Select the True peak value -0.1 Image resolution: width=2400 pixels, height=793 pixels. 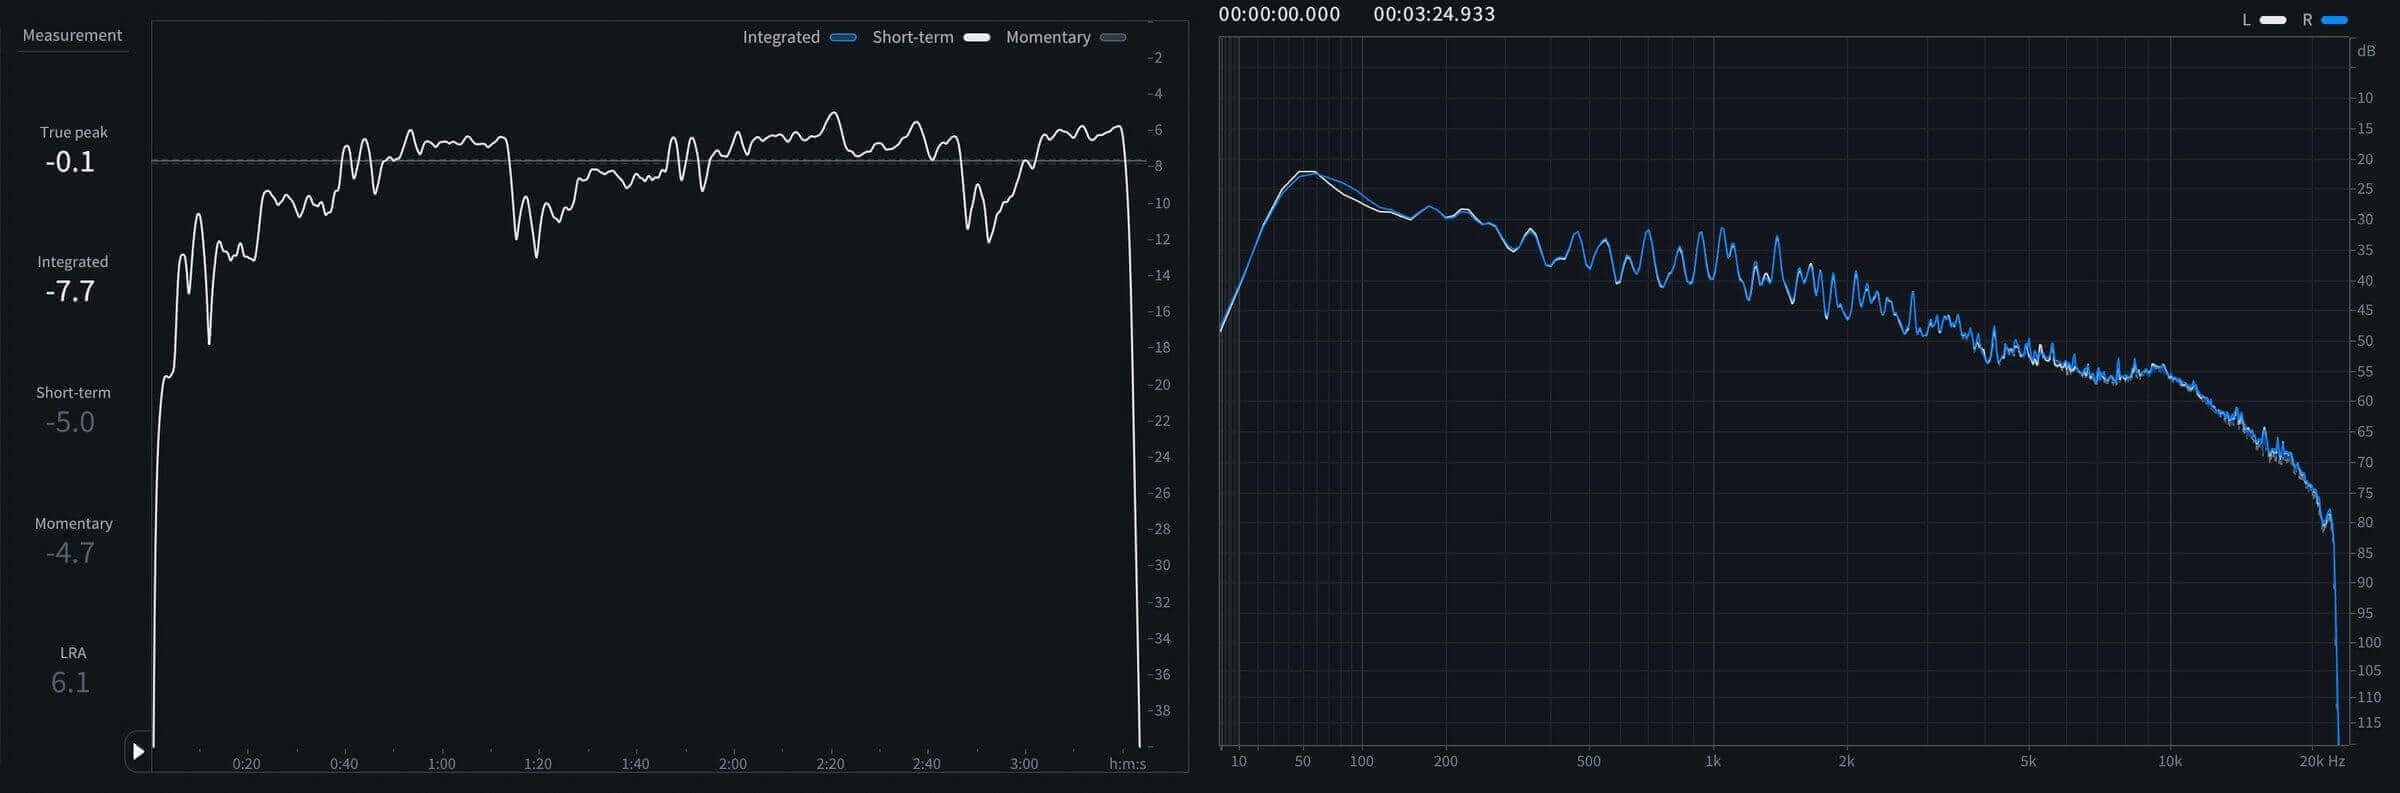70,162
